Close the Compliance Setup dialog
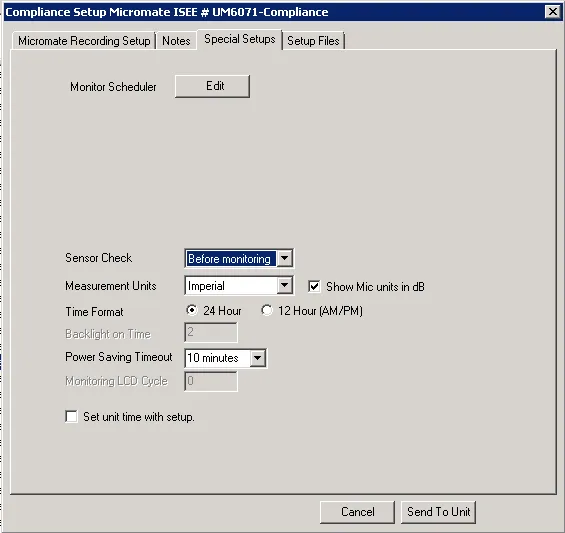This screenshot has height=533, width=565. click(553, 12)
